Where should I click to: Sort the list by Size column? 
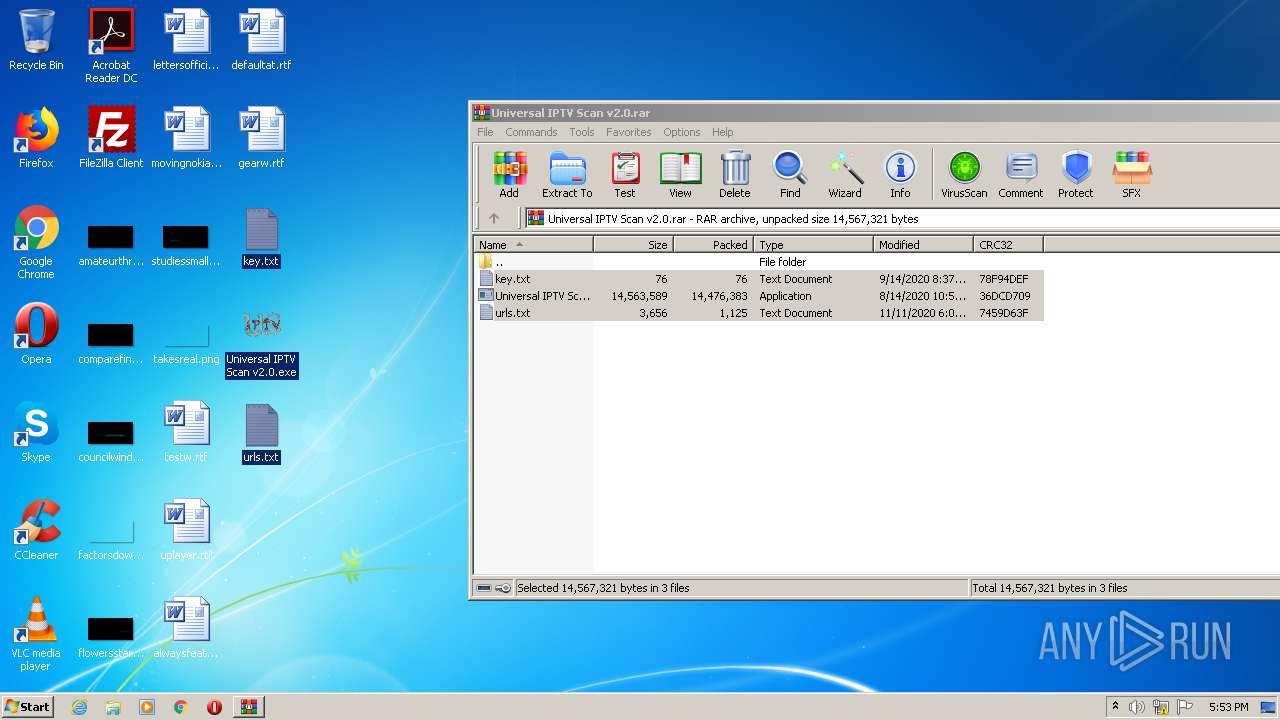click(x=633, y=244)
